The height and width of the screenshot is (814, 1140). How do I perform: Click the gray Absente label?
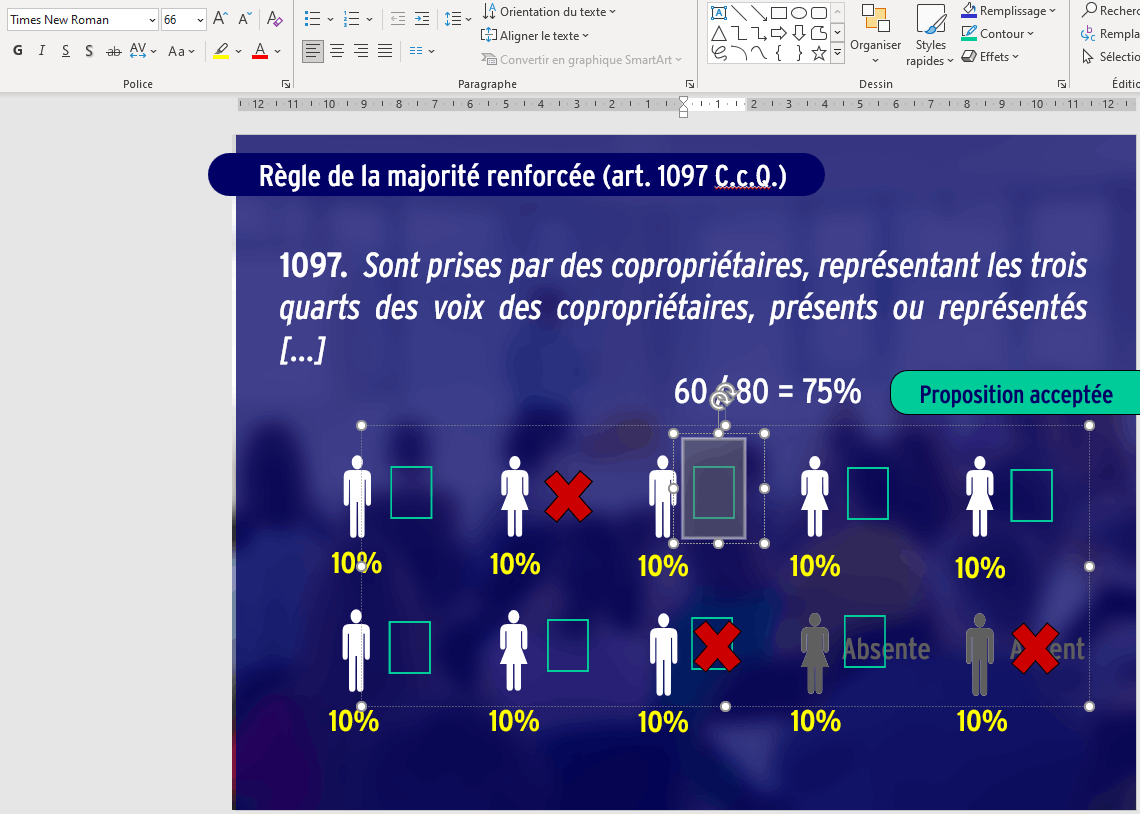(886, 649)
